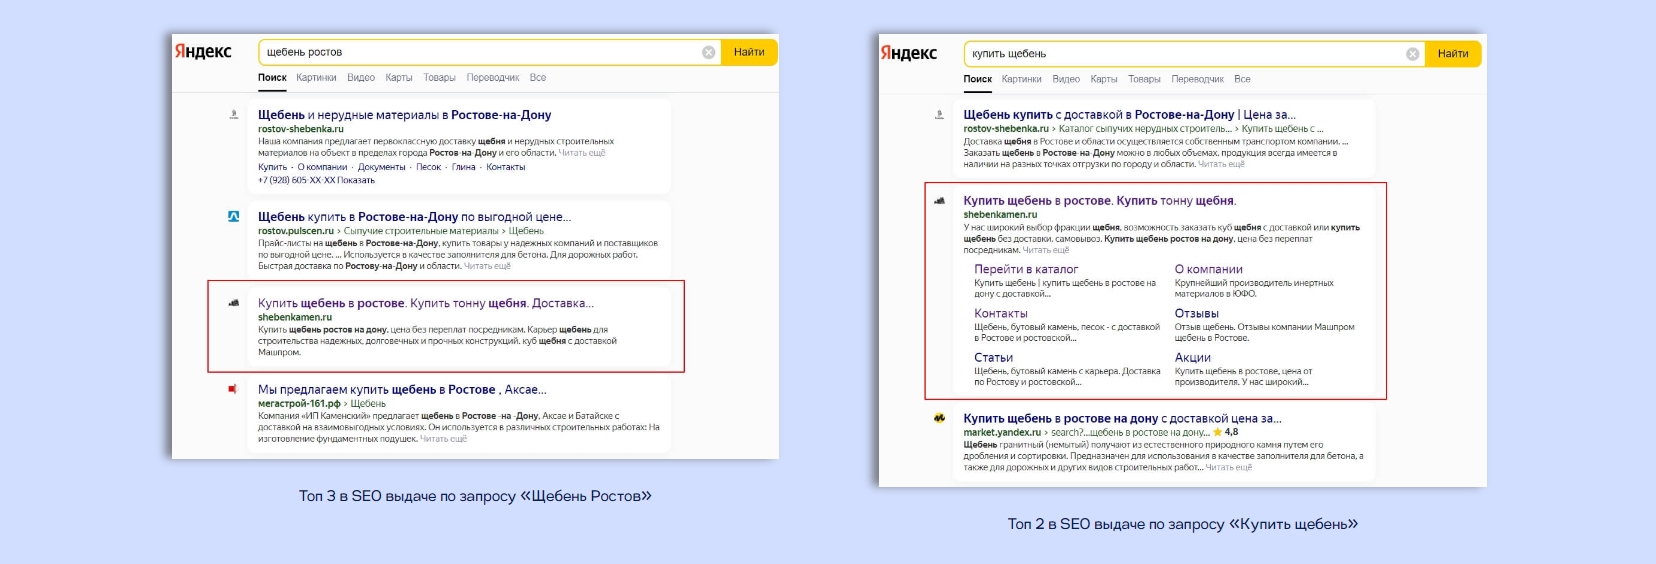
Task: Open Карты tab in the left screenshot
Action: 399,77
